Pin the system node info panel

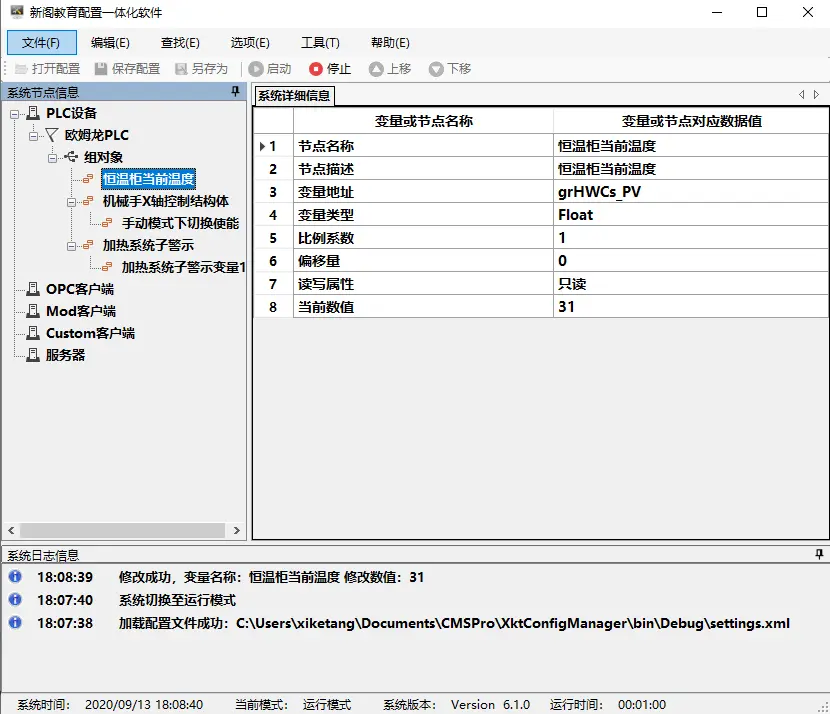tap(235, 92)
